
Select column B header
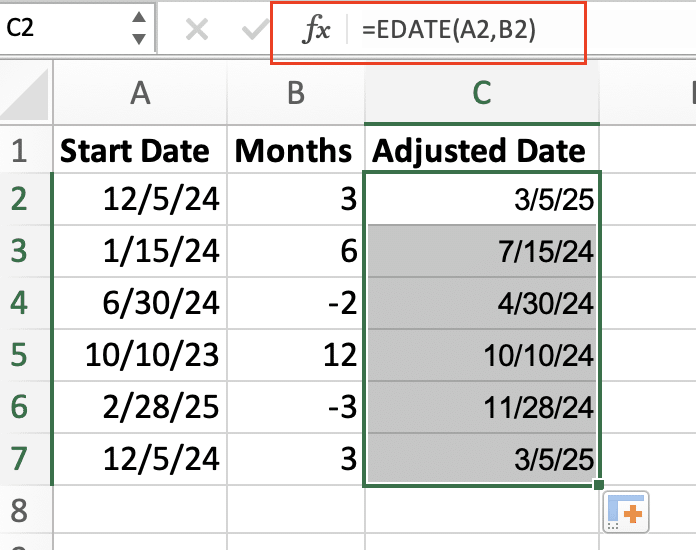295,93
